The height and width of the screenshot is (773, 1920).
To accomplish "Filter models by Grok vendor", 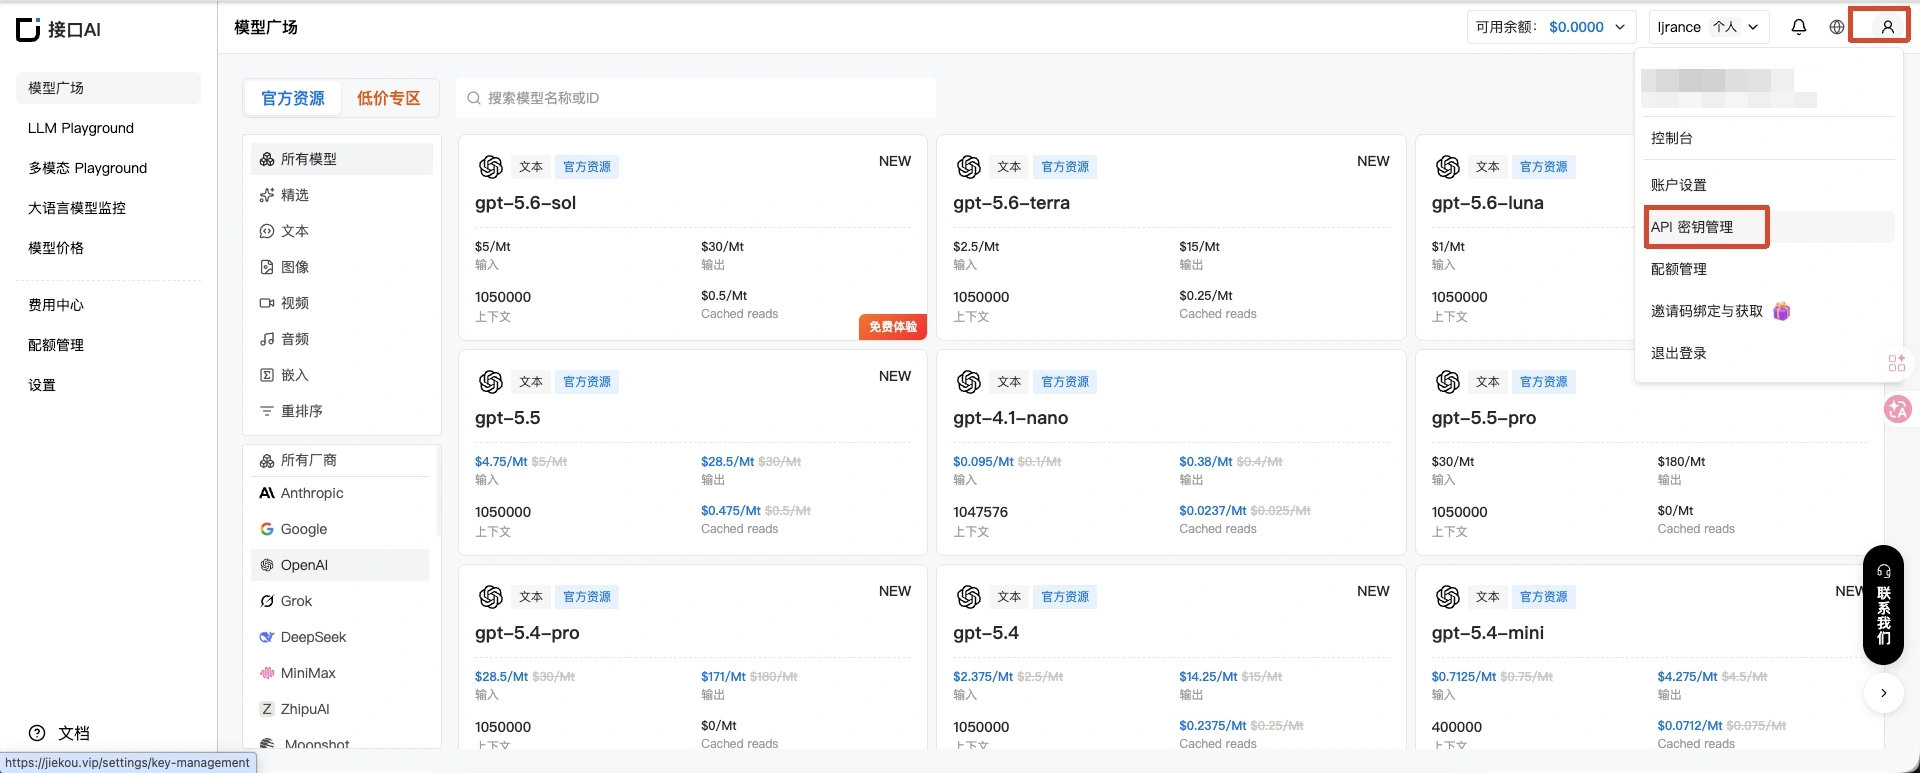I will point(340,601).
